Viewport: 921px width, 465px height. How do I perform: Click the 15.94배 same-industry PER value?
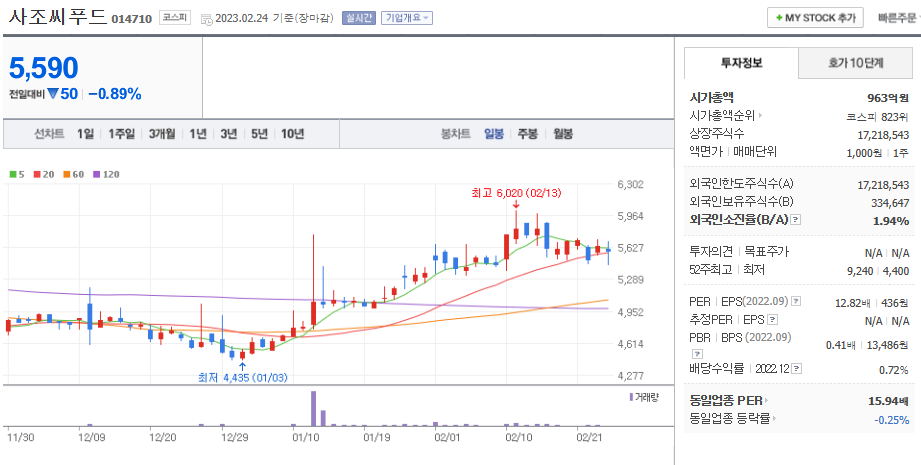point(889,401)
